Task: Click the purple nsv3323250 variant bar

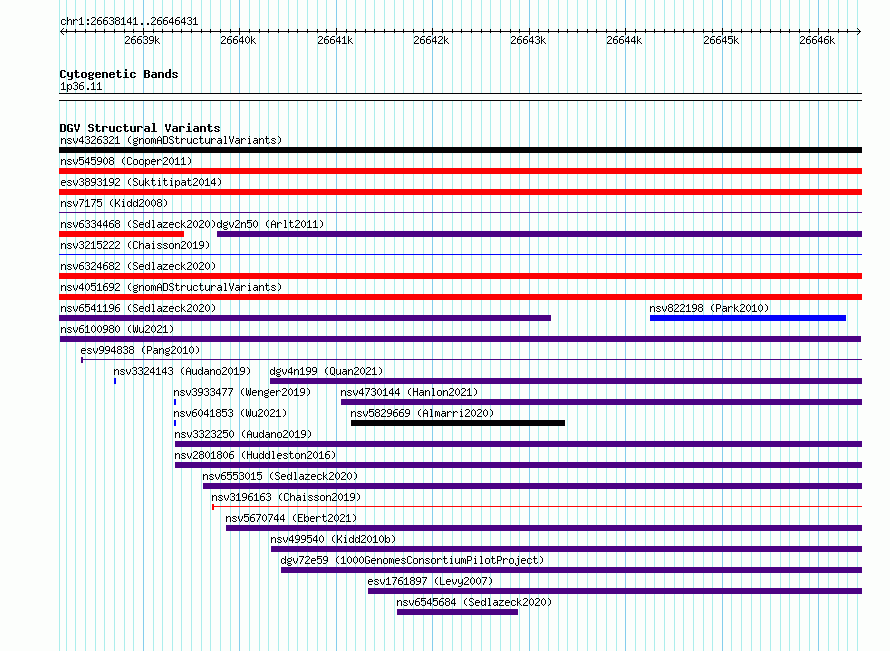Action: tap(518, 444)
